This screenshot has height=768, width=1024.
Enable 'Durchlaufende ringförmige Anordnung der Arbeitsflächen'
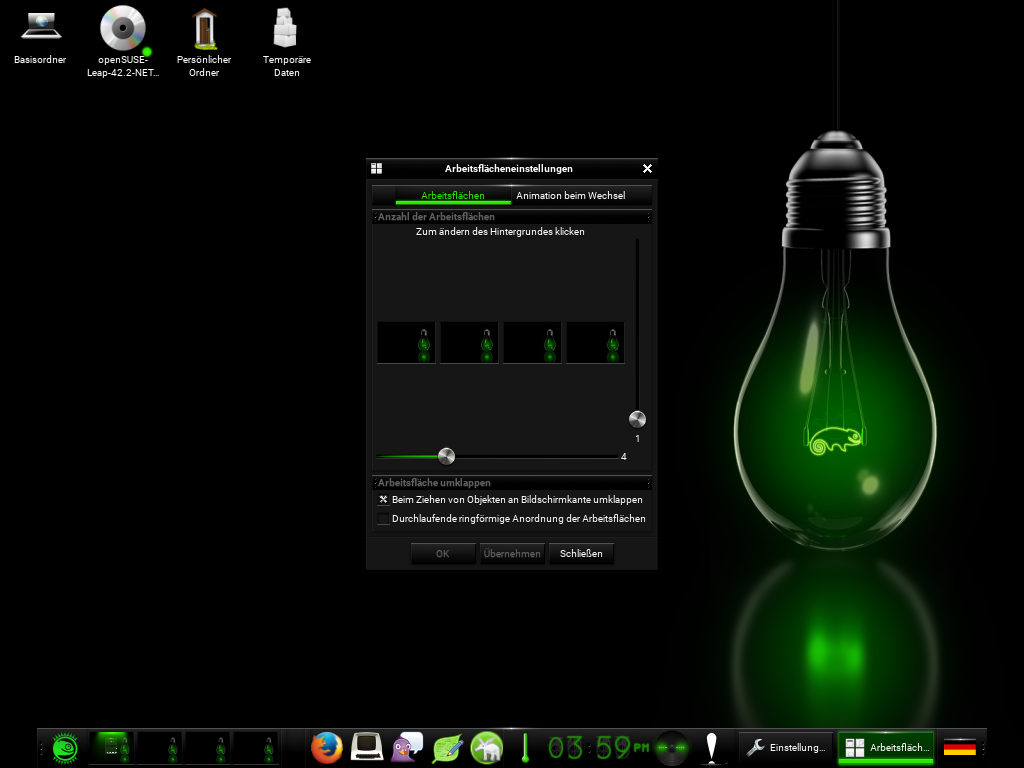(x=383, y=519)
